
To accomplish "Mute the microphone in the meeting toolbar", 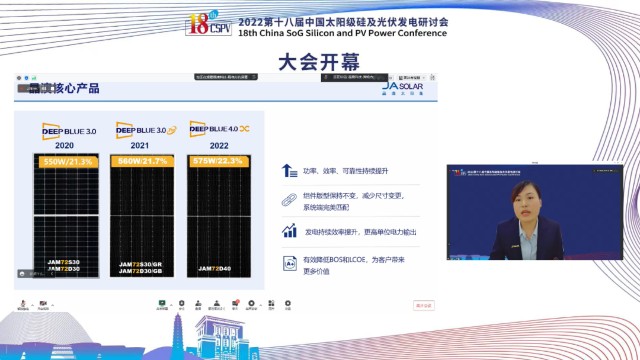I will 23,304.
